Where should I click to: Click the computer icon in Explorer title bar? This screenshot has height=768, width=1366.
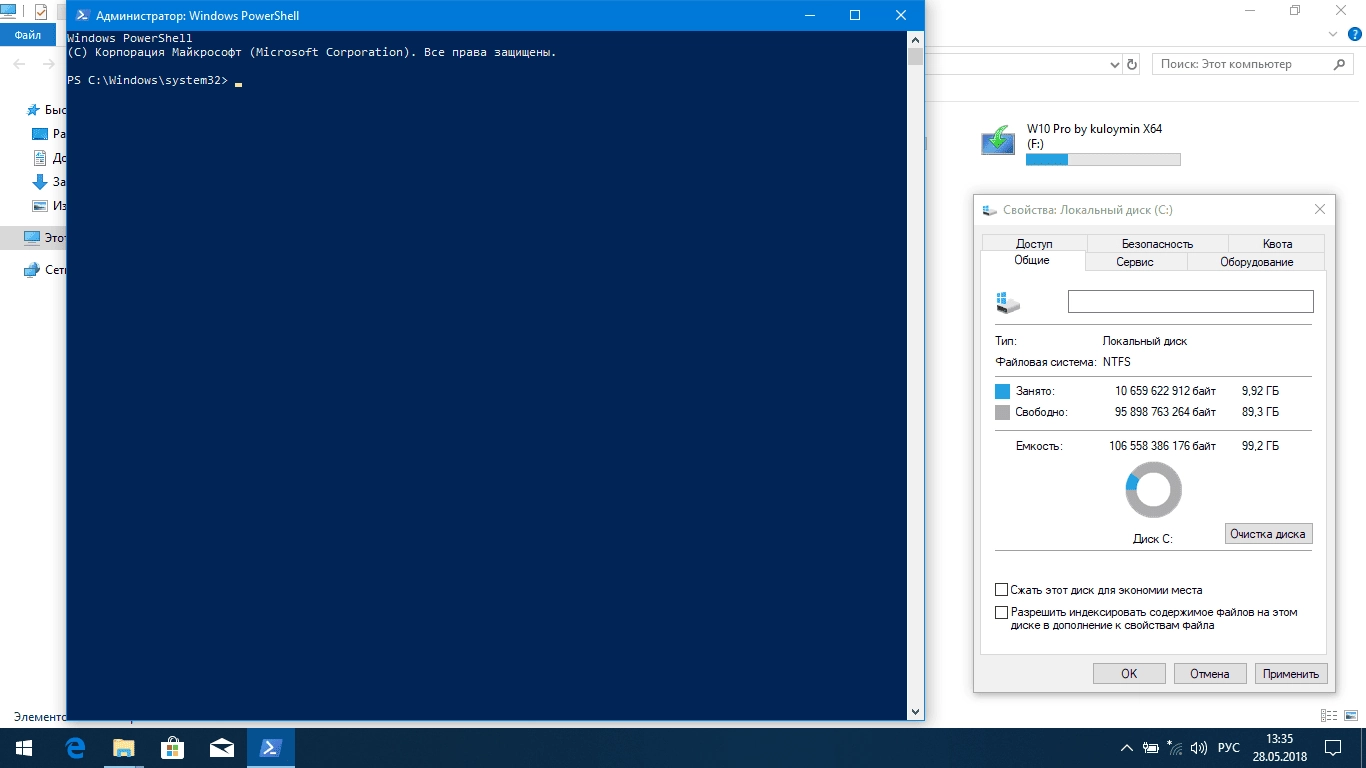8,12
